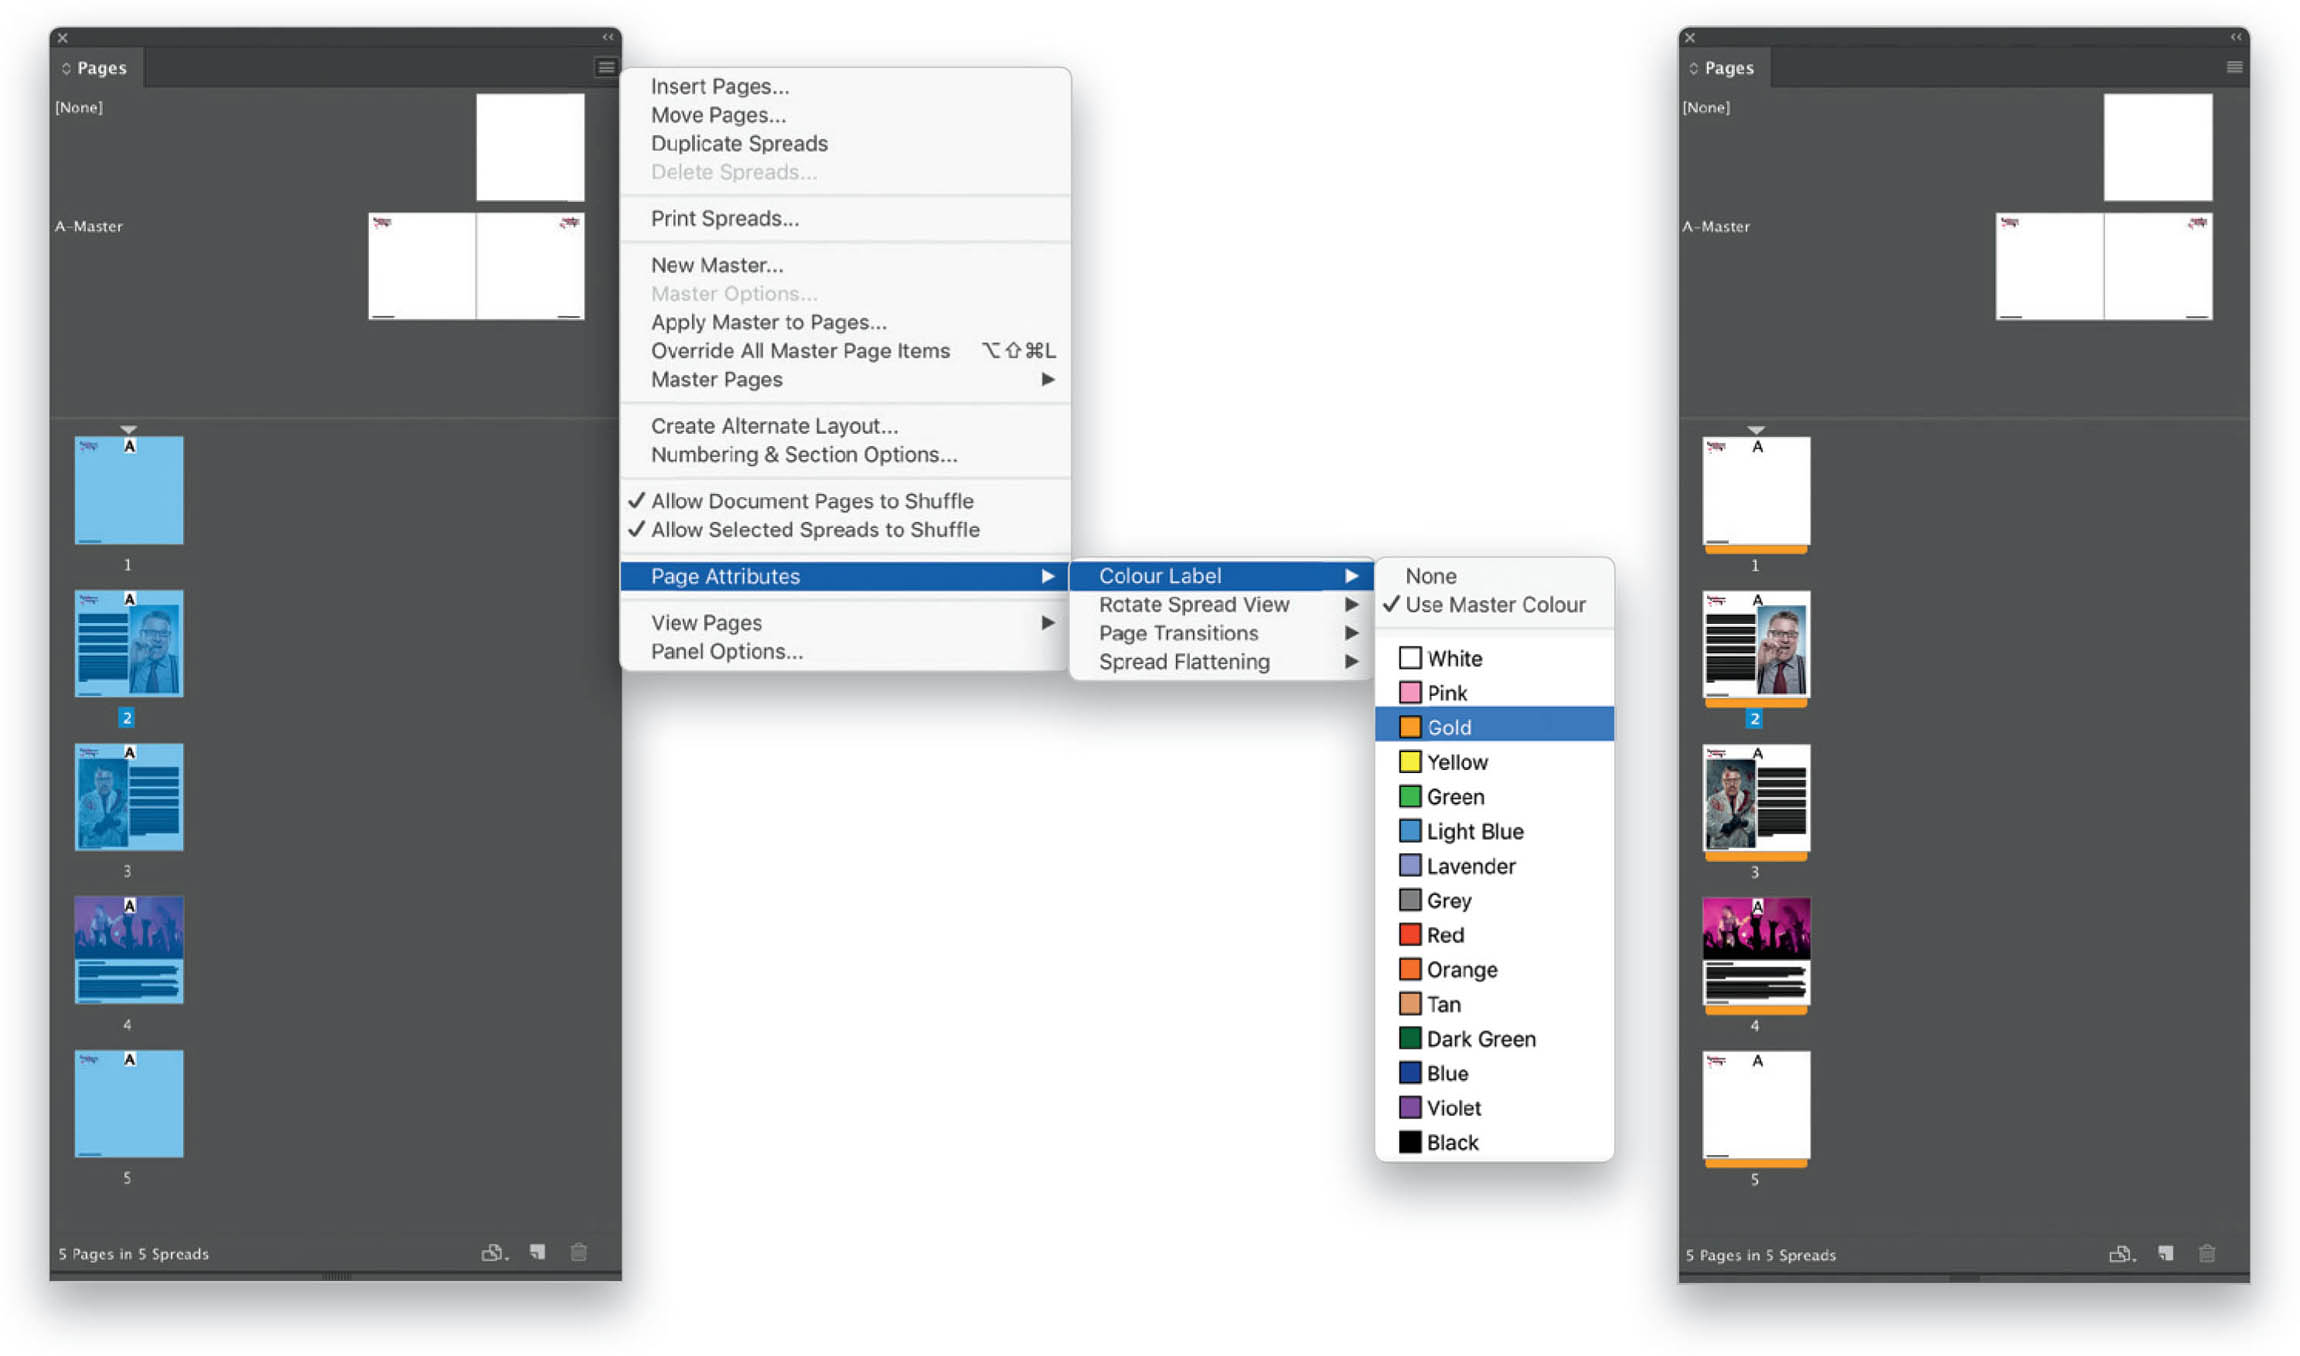Pick Yellow colour label
The image size is (2300, 1356).
(1494, 762)
